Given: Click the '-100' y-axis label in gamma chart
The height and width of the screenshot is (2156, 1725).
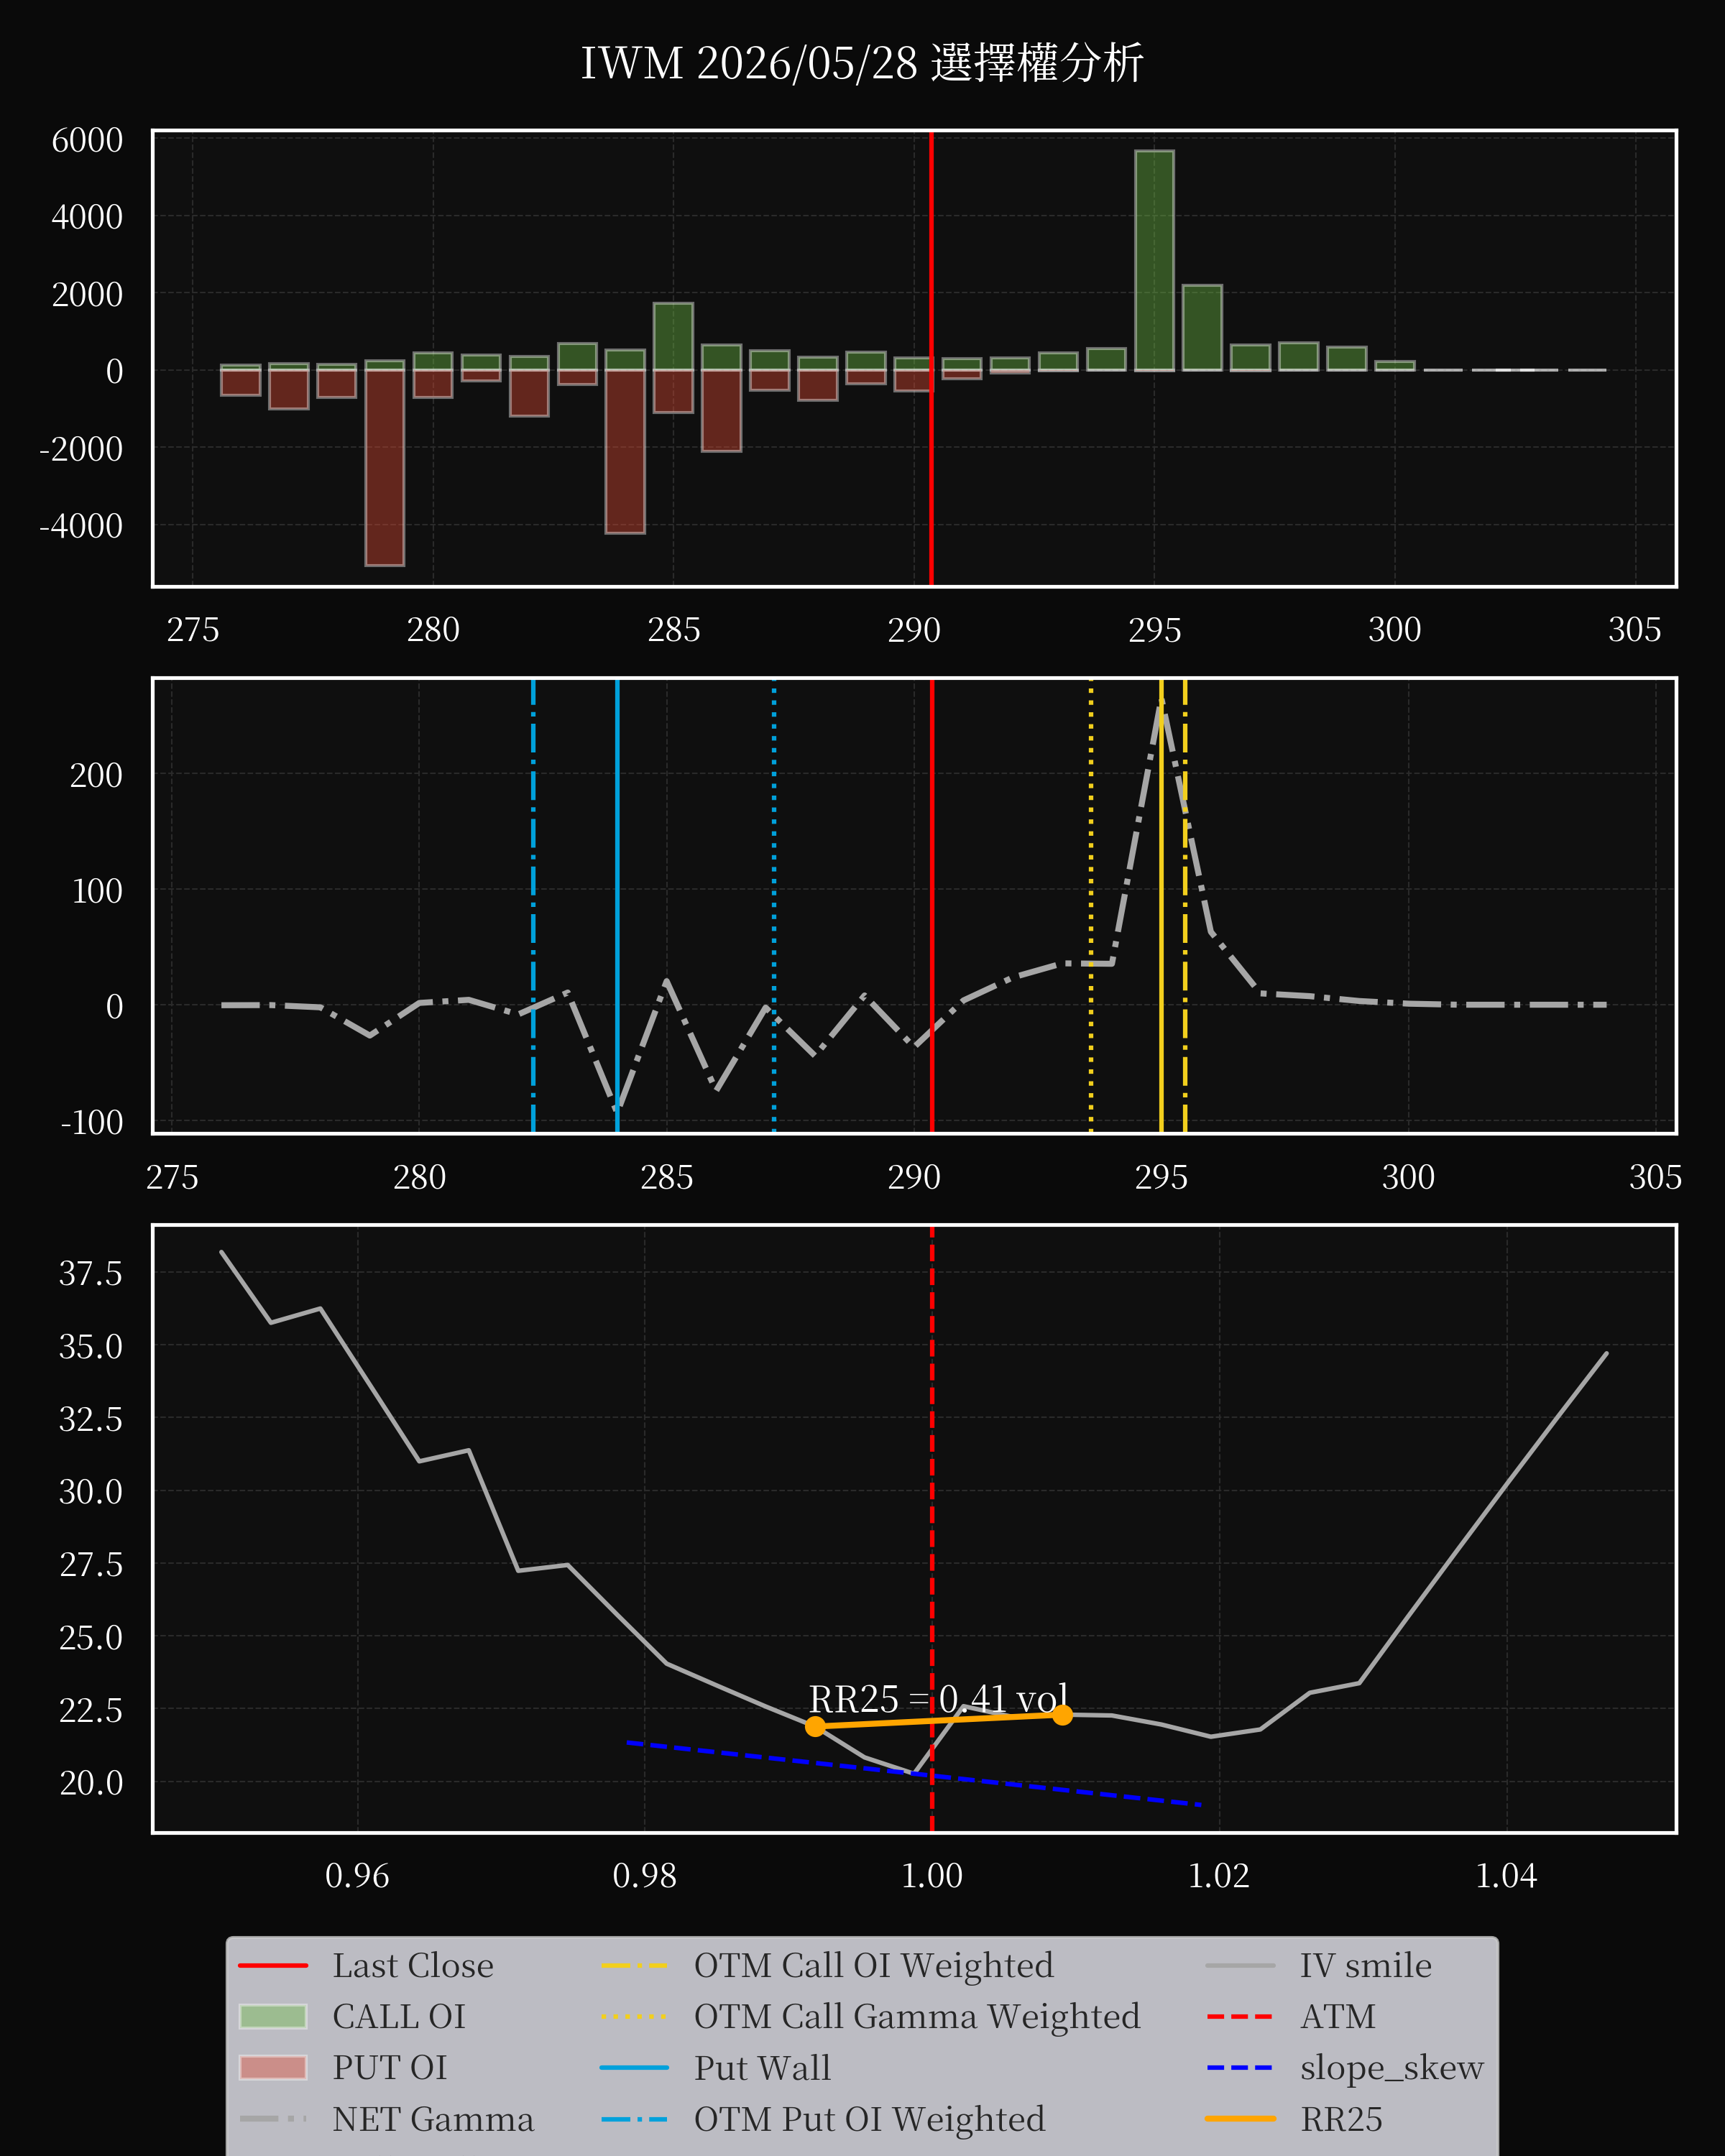Looking at the screenshot, I should 92,1123.
